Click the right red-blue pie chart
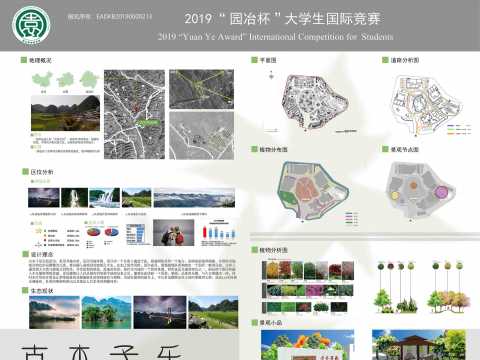 click(x=112, y=232)
